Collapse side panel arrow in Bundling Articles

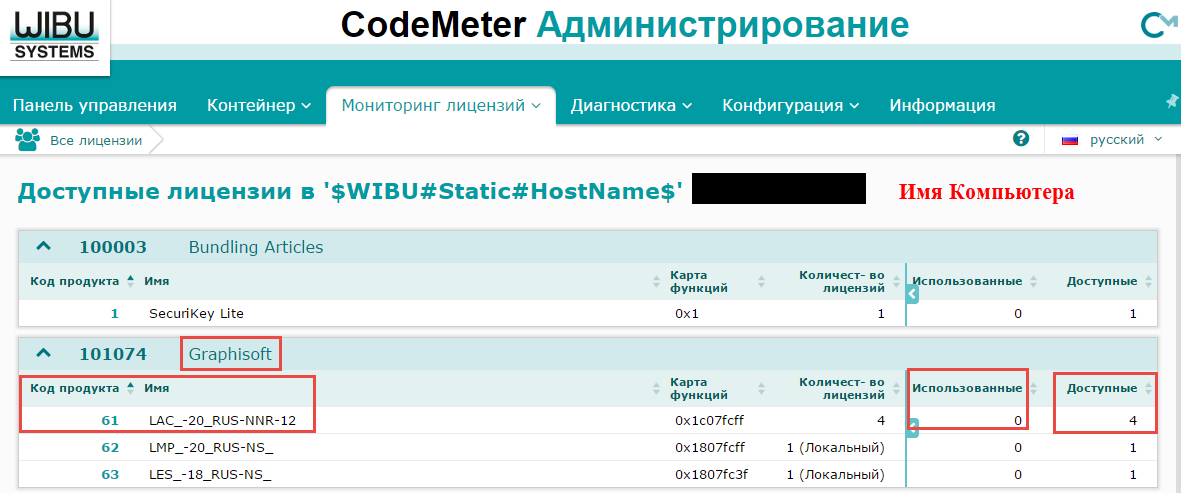pyautogui.click(x=912, y=295)
